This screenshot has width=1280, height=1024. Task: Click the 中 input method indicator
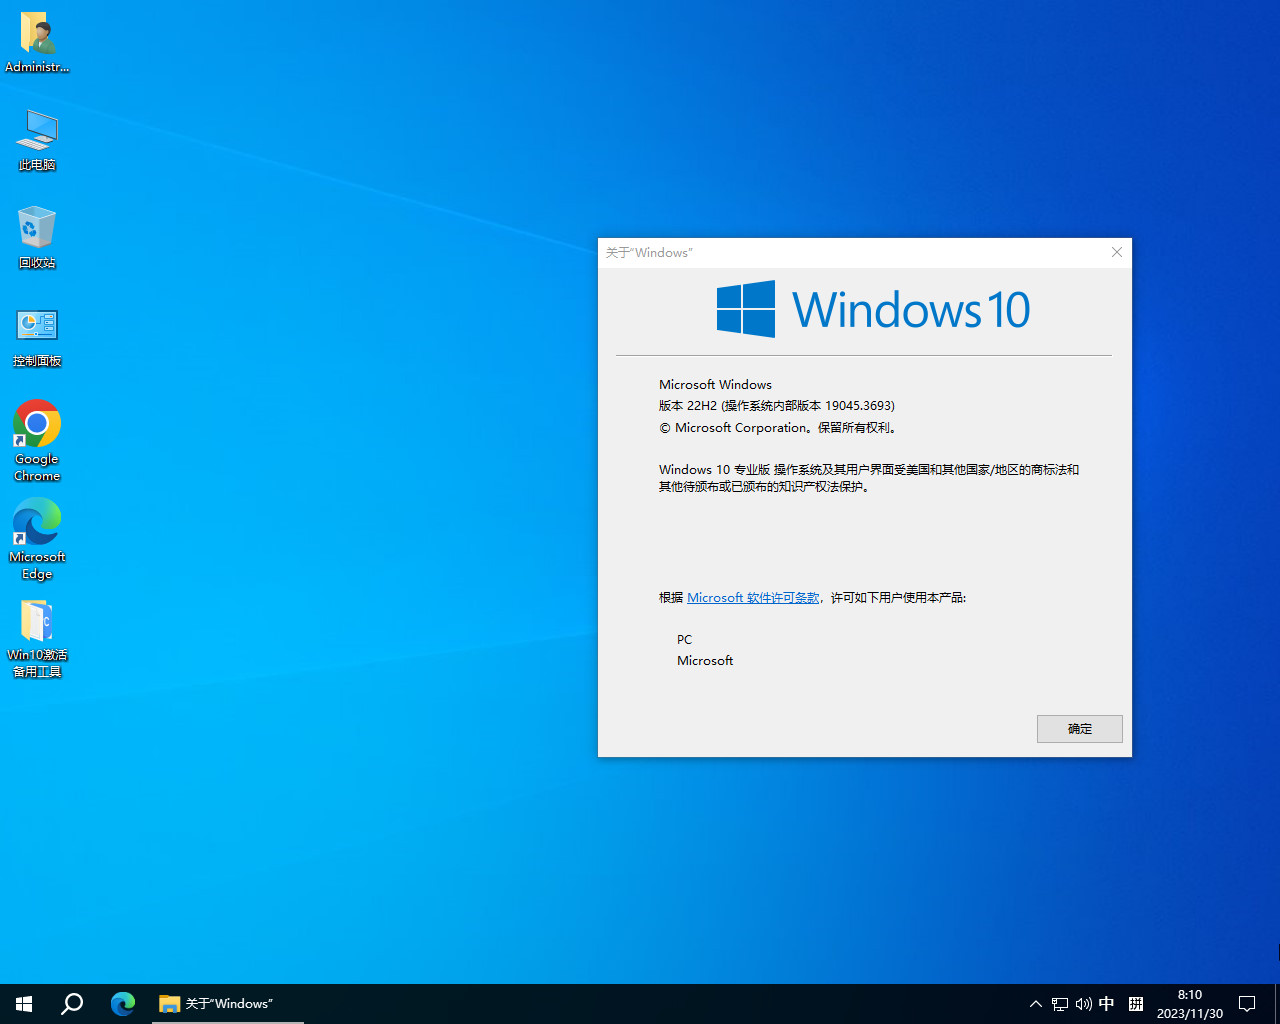click(x=1107, y=1004)
